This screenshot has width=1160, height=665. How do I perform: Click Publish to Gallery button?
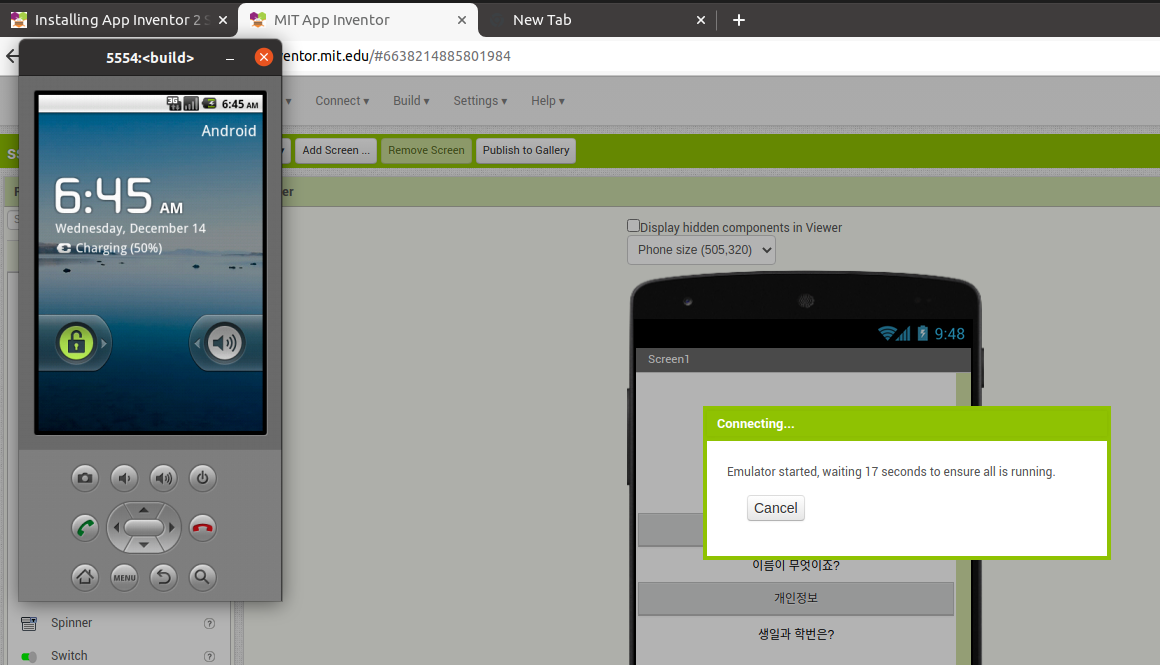526,150
